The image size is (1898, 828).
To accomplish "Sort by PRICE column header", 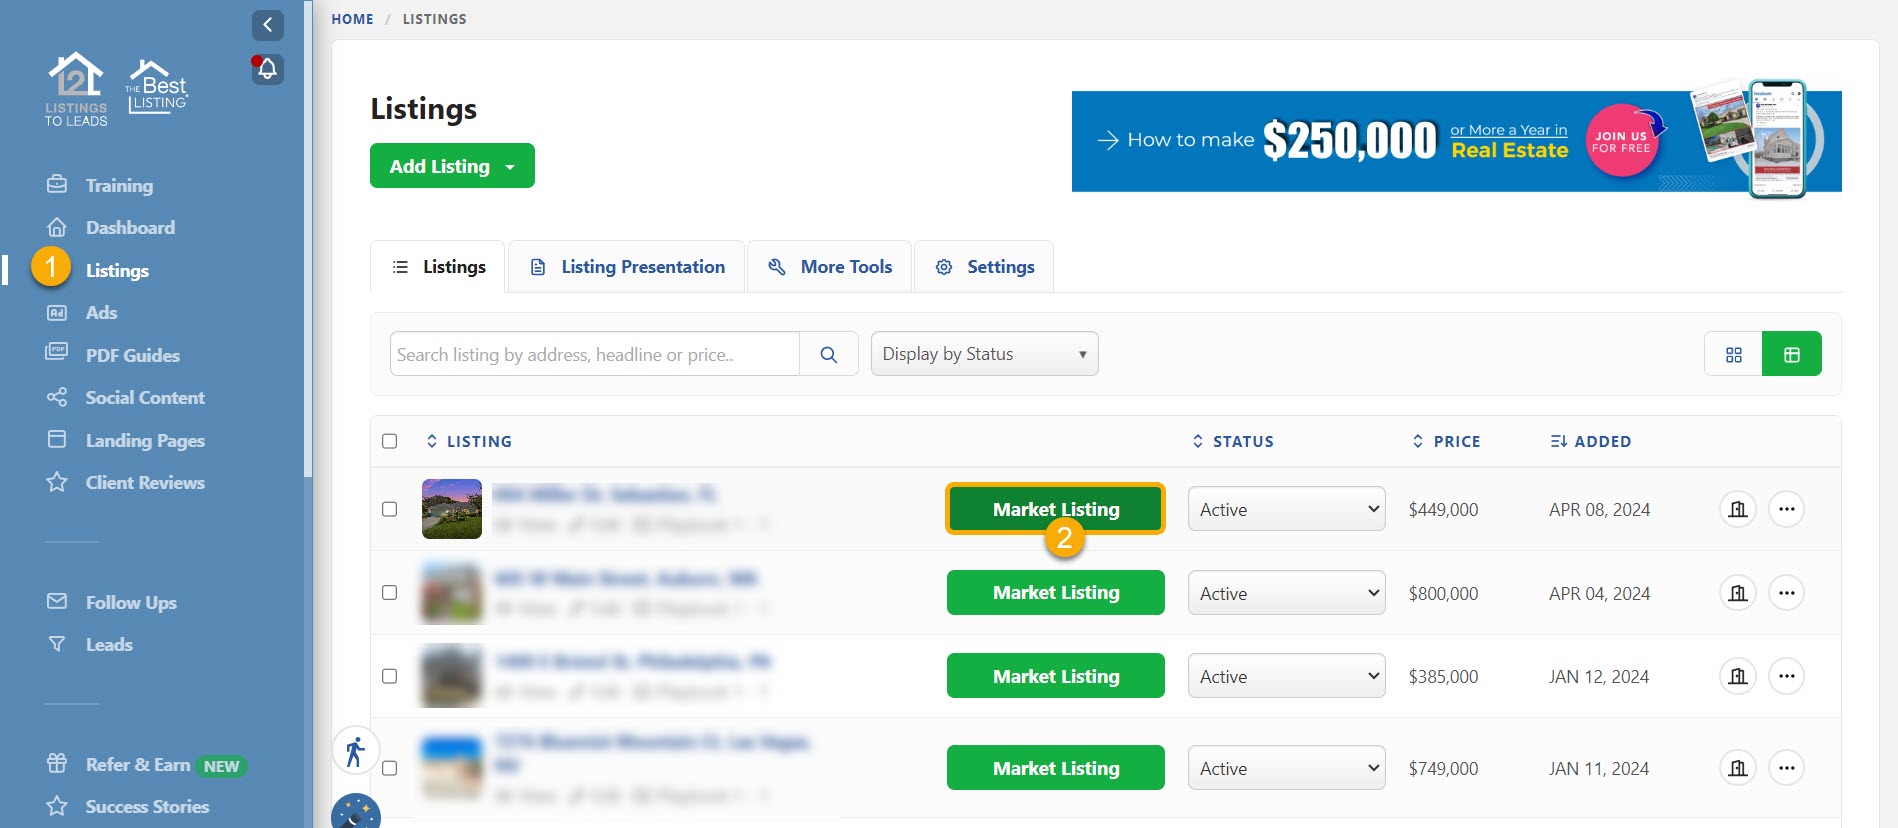I will tap(1446, 441).
